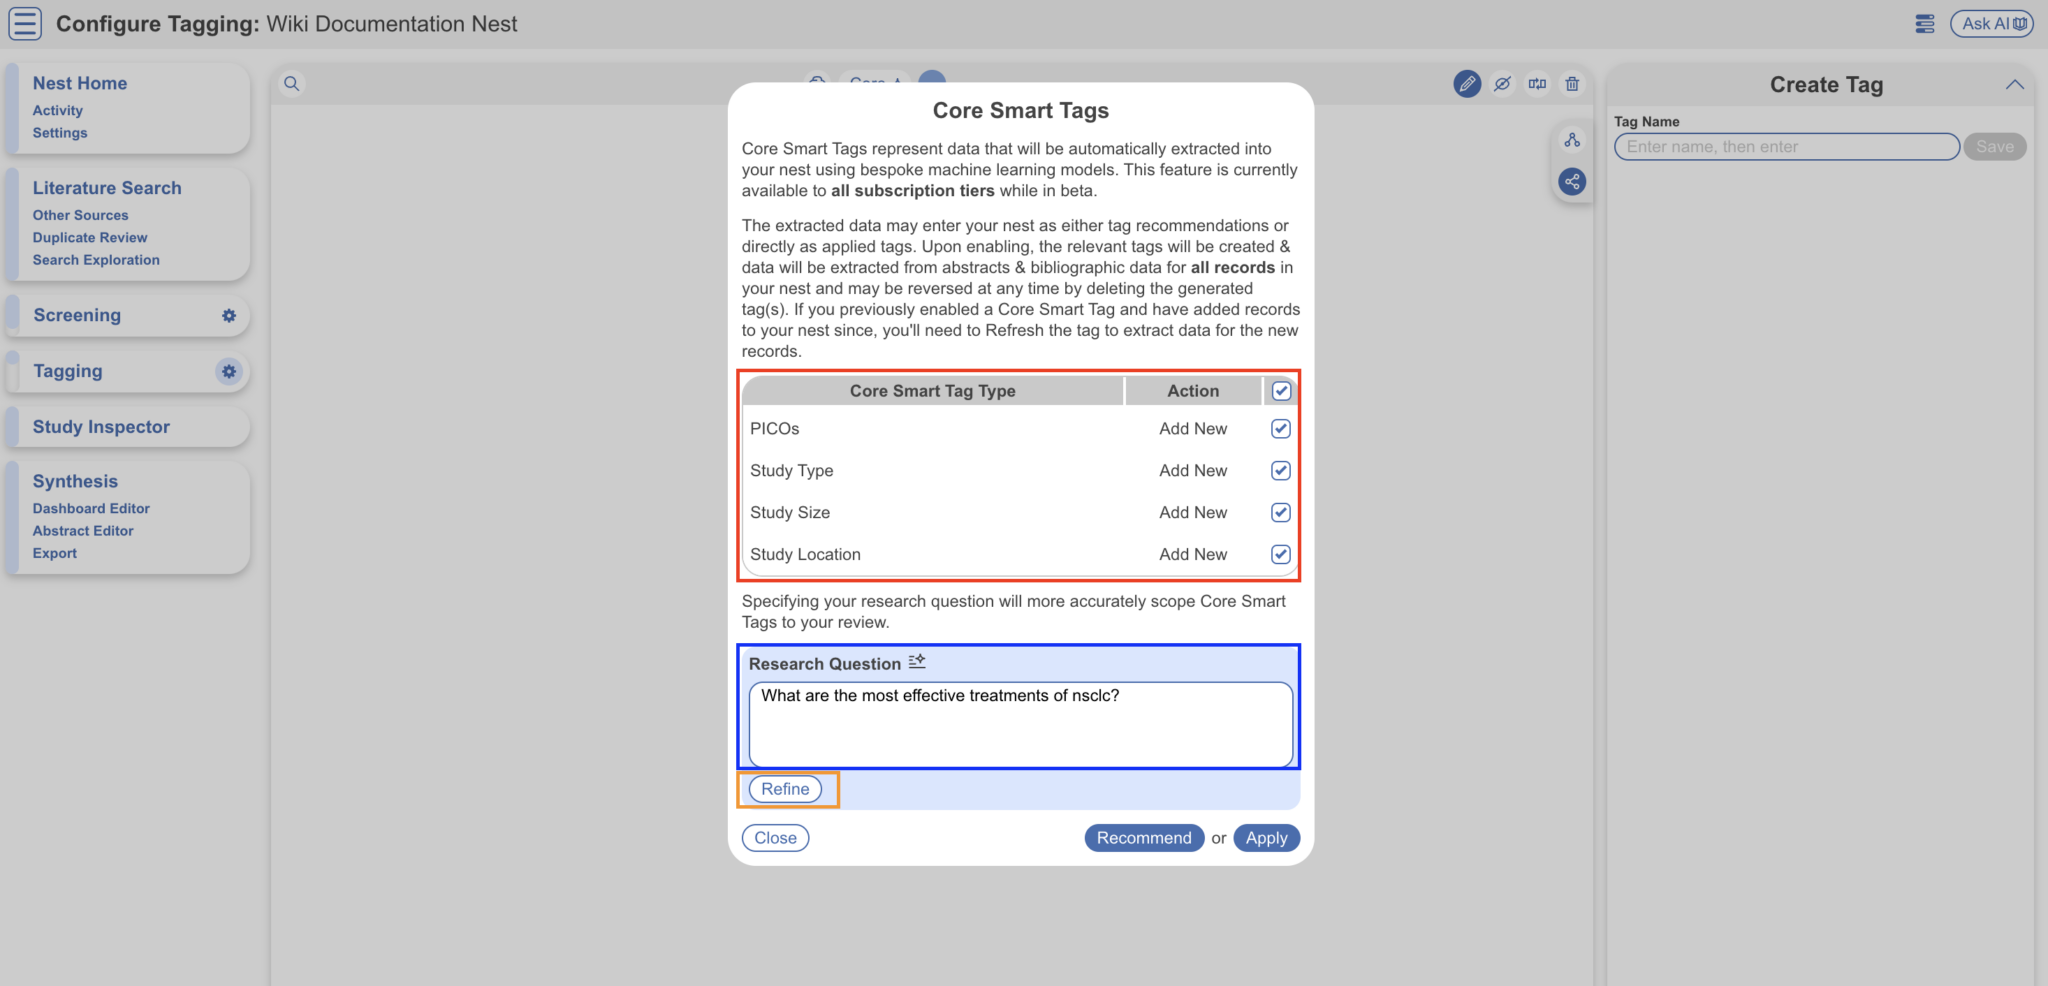This screenshot has width=2048, height=986.
Task: Navigate to Dashboard Editor under Synthesis
Action: pos(91,508)
